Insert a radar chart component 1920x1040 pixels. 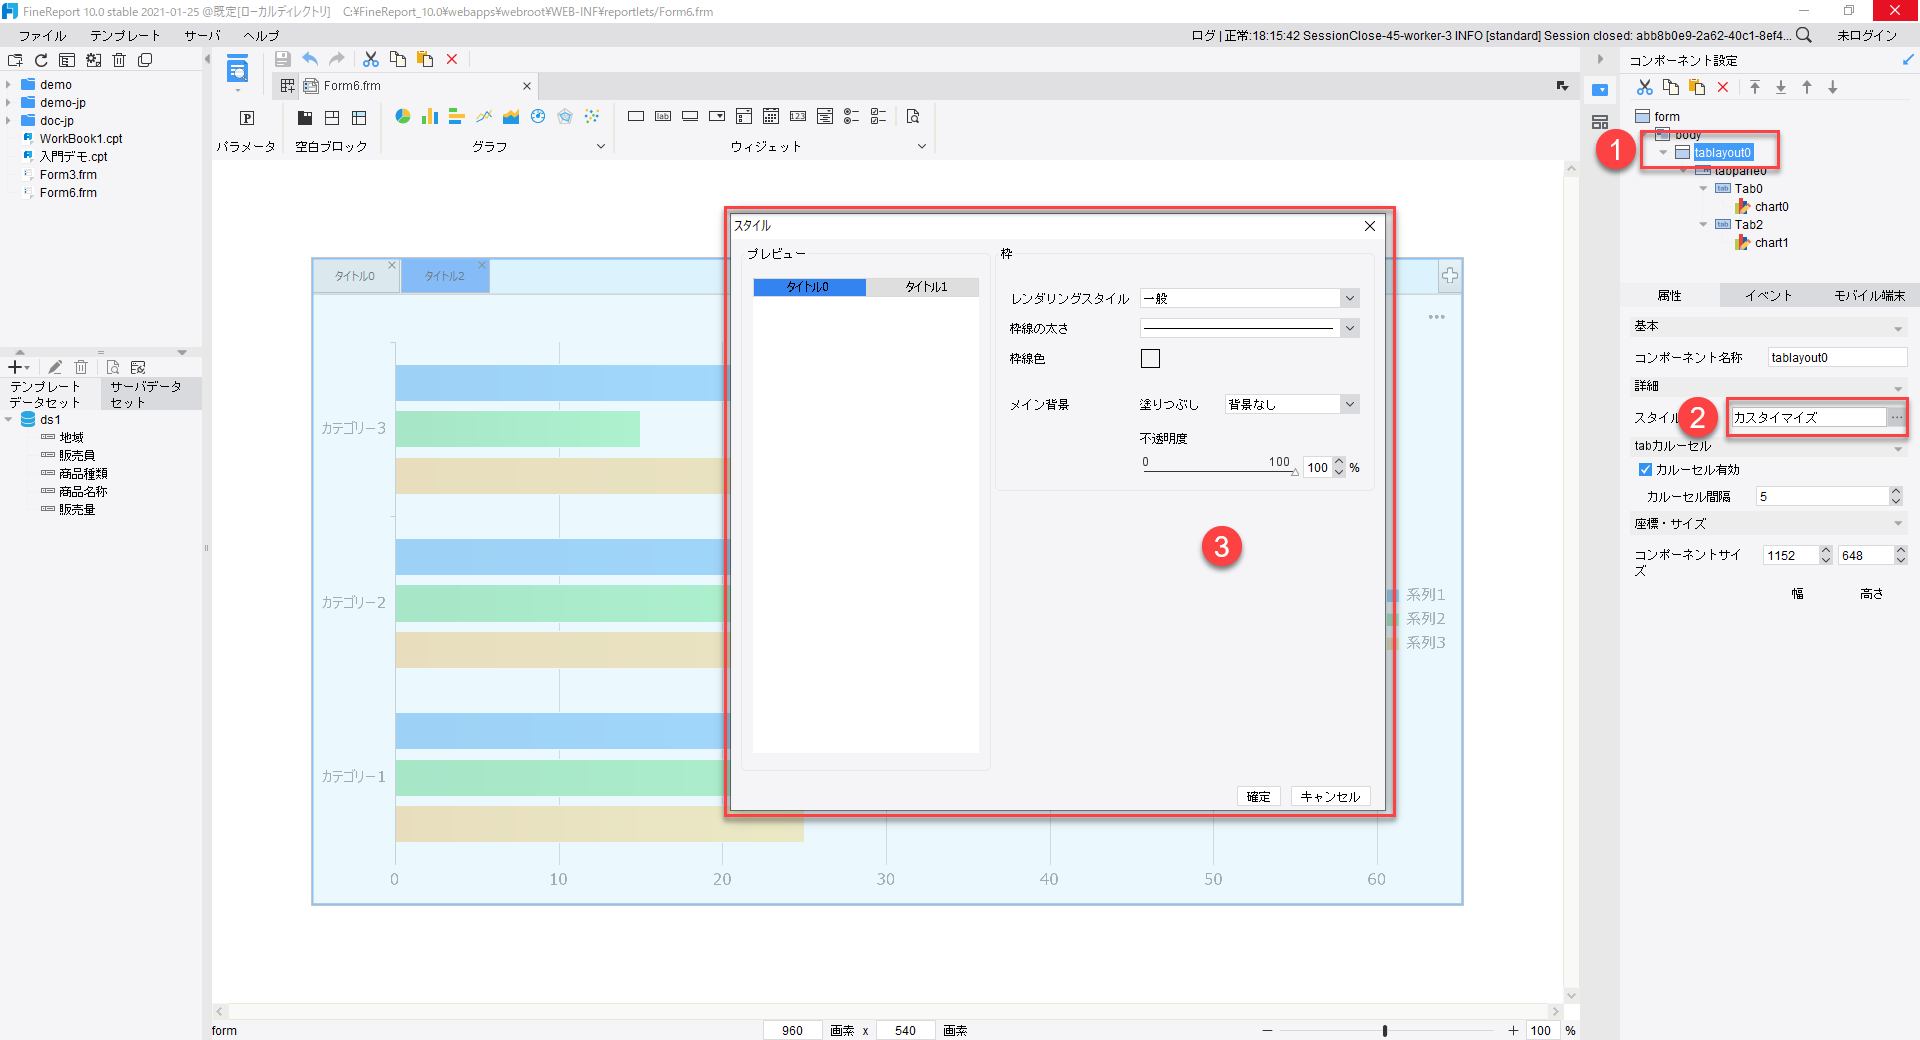pos(565,117)
